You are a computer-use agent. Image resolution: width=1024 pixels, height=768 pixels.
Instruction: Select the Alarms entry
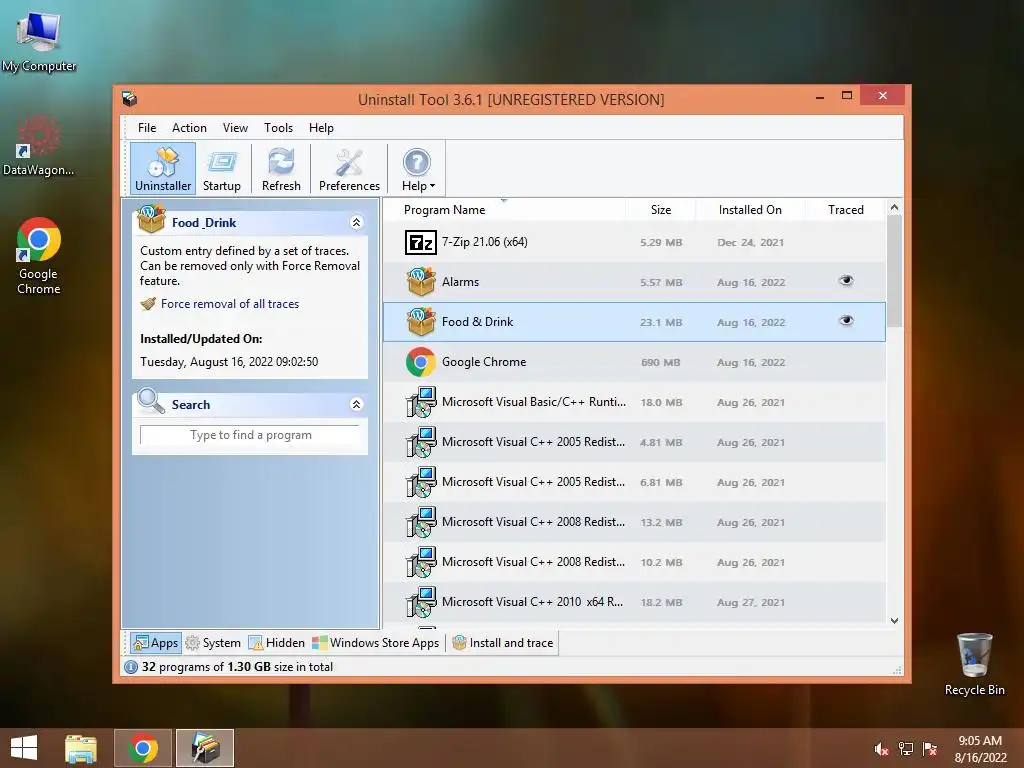(634, 282)
